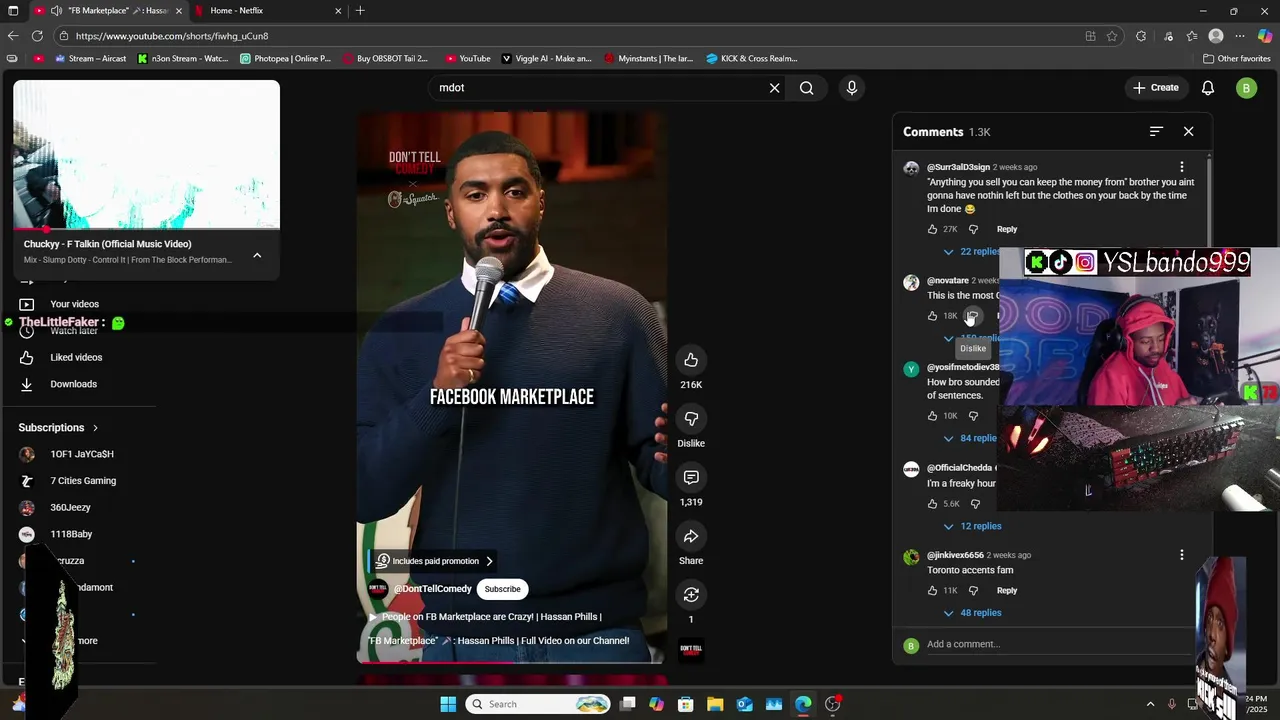Dislike novatare's comment

coord(973,316)
